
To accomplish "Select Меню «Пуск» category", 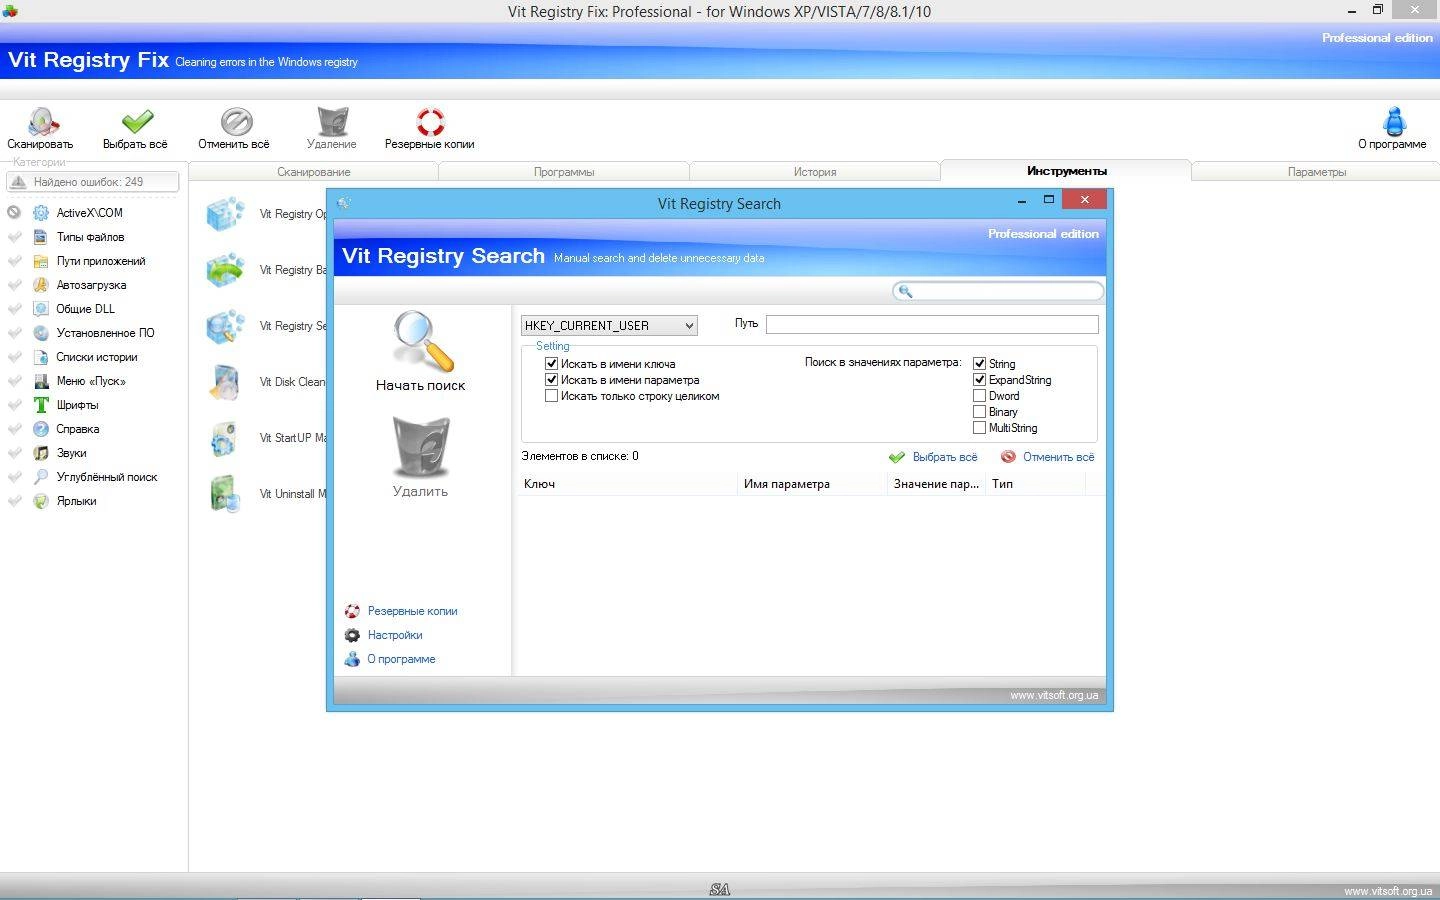I will [x=91, y=381].
